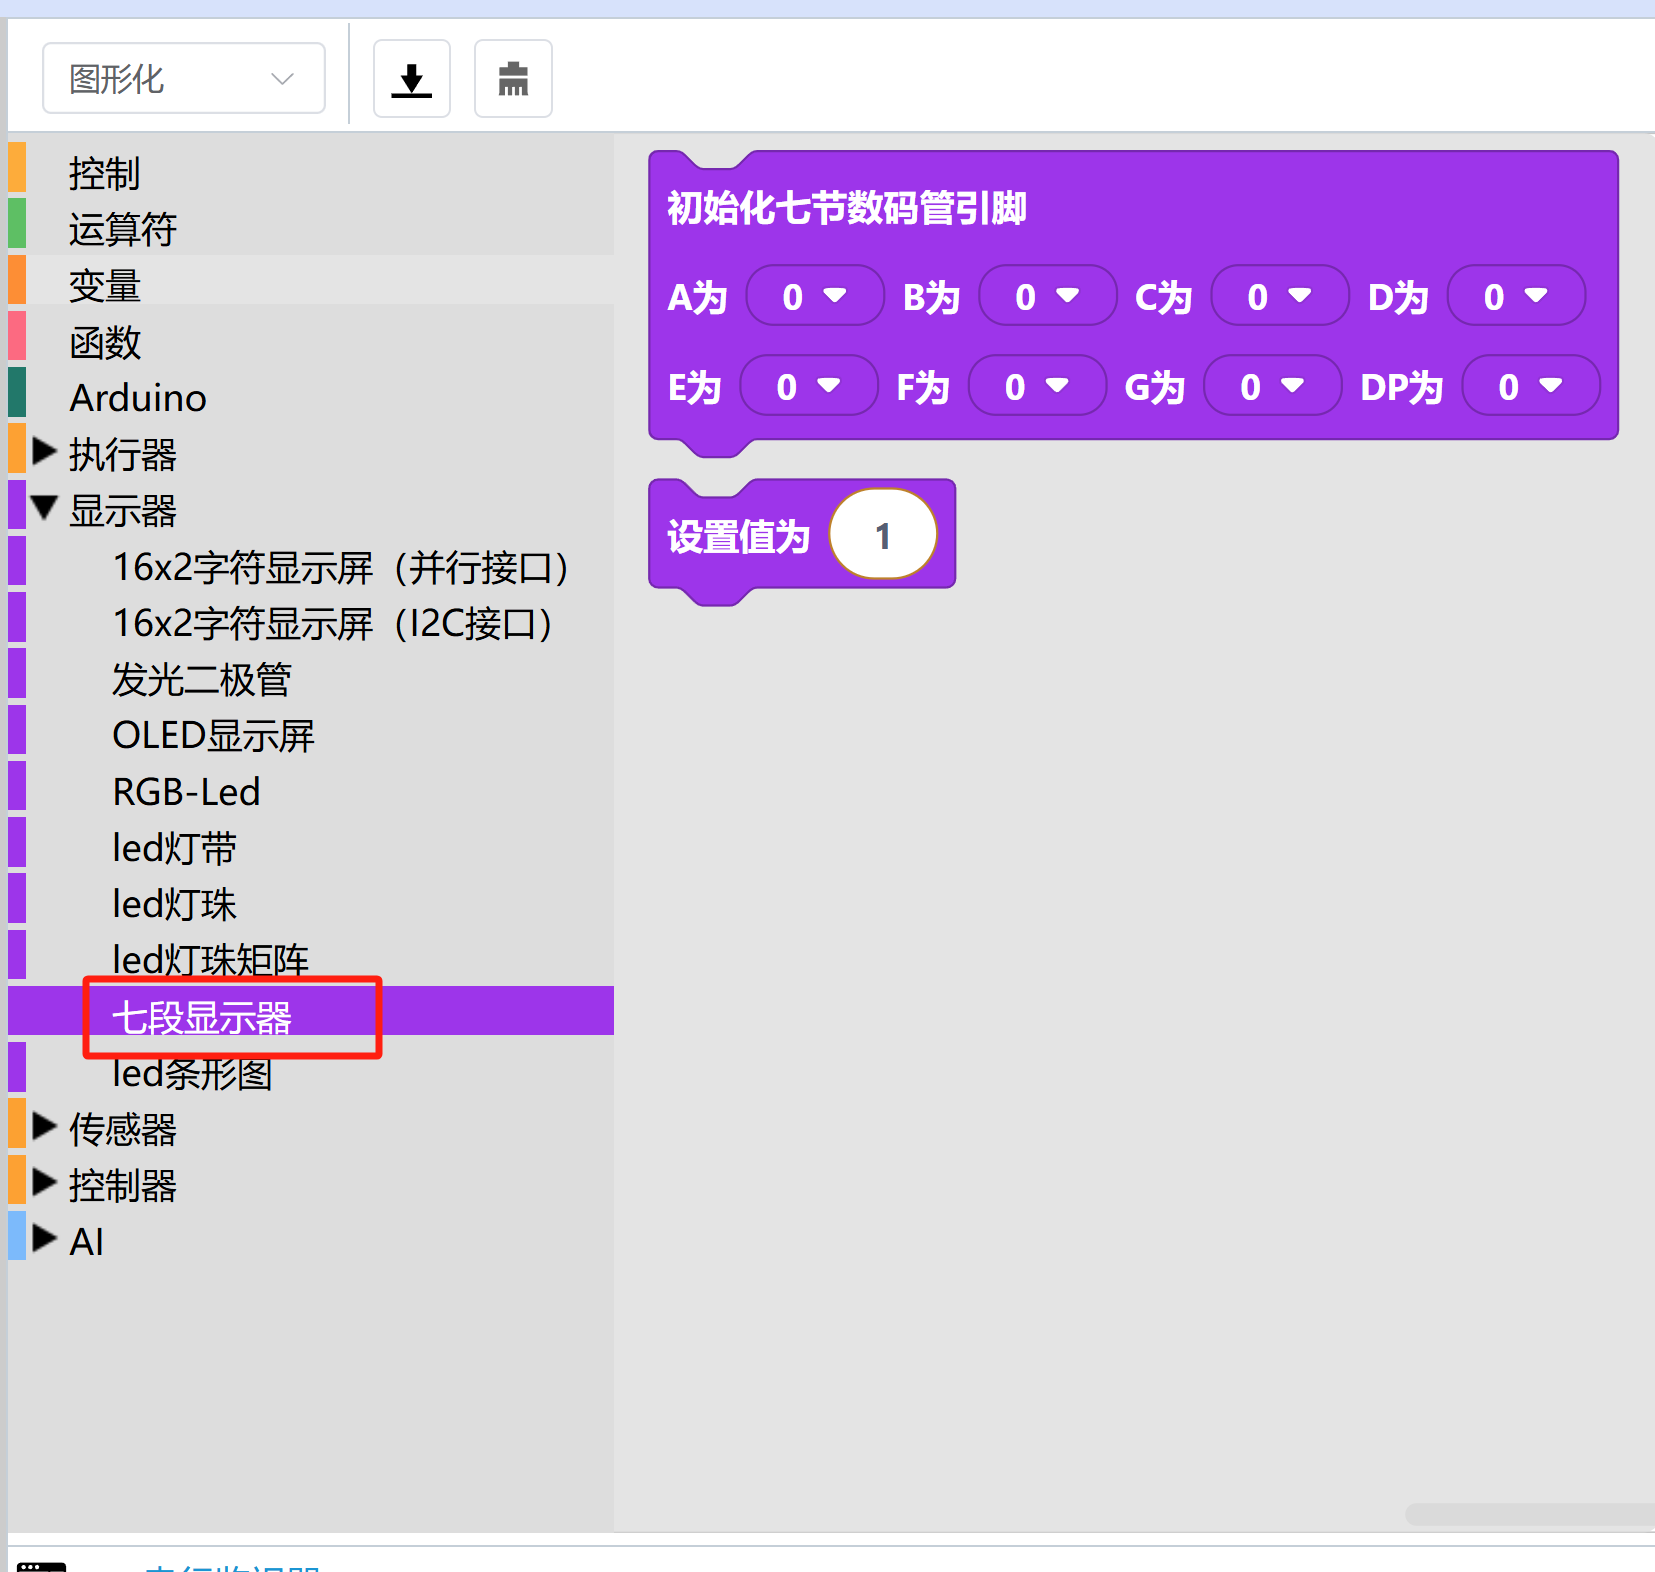This screenshot has width=1655, height=1572.
Task: Collapse the 显示器 category
Action: [x=44, y=508]
